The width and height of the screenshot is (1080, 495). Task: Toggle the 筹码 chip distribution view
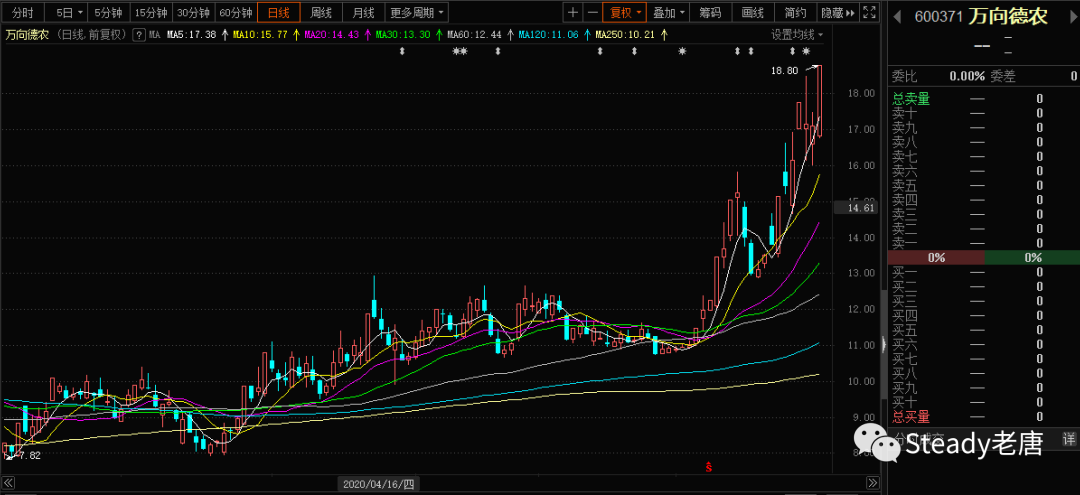click(709, 13)
